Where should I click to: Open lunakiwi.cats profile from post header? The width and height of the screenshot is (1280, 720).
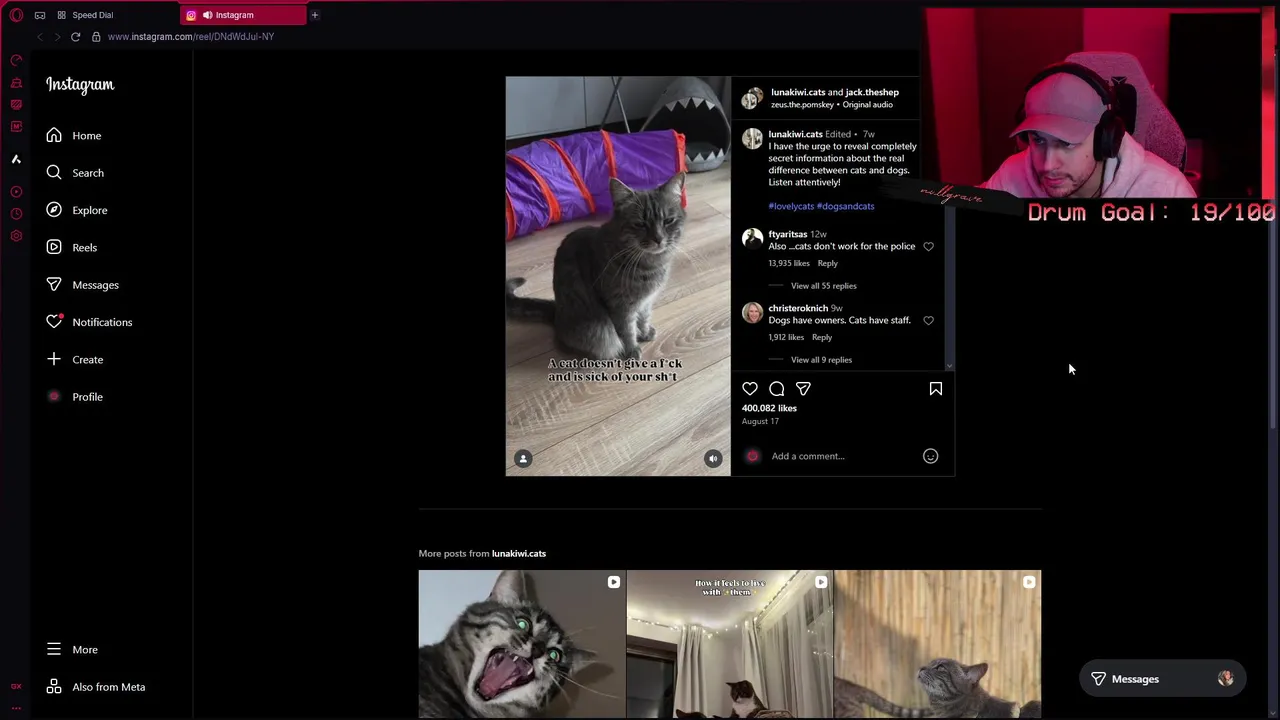pyautogui.click(x=798, y=92)
